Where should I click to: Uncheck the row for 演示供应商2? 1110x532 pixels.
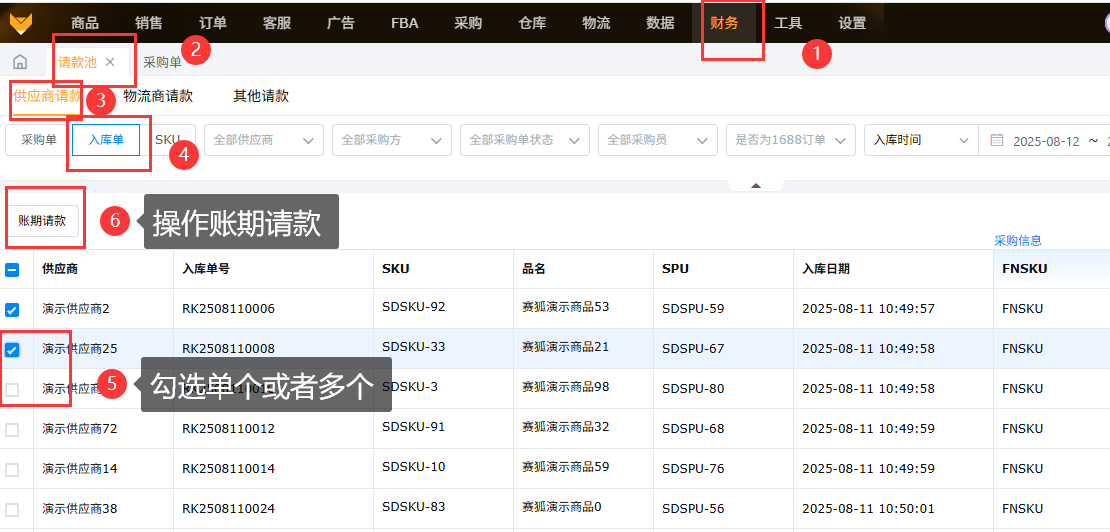tap(12, 309)
